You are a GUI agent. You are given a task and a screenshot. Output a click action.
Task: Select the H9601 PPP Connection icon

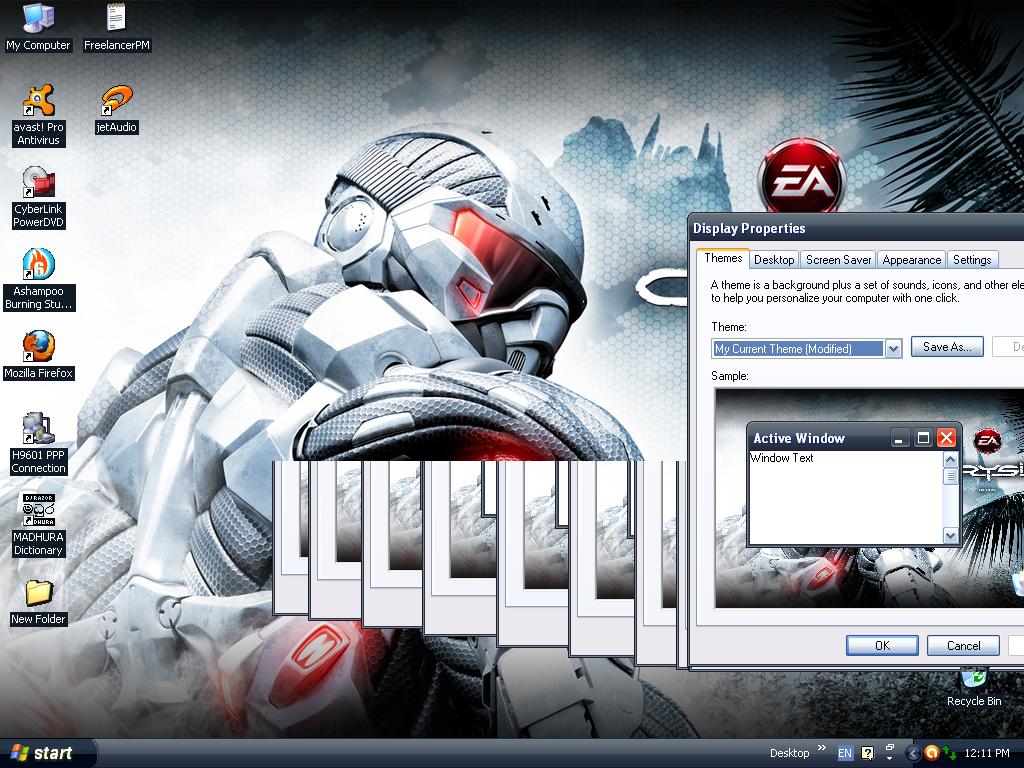click(38, 429)
